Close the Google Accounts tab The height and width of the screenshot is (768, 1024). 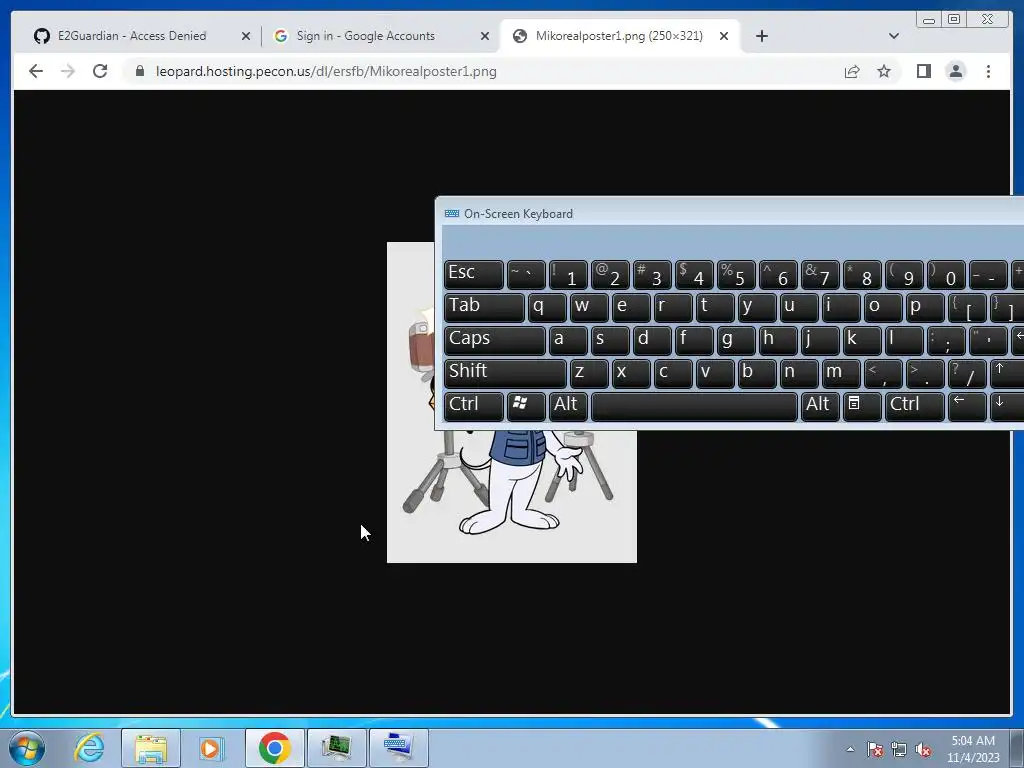[485, 36]
